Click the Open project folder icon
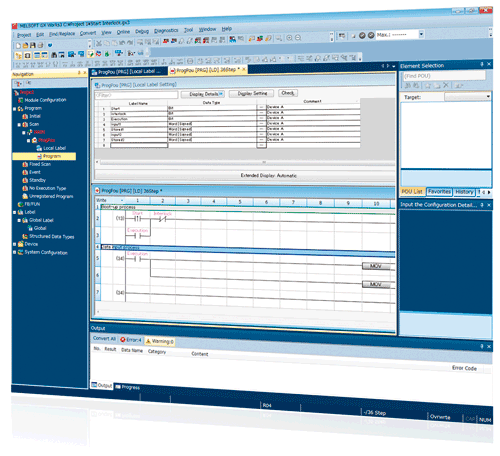This screenshot has width=500, height=456. pyautogui.click(x=25, y=45)
